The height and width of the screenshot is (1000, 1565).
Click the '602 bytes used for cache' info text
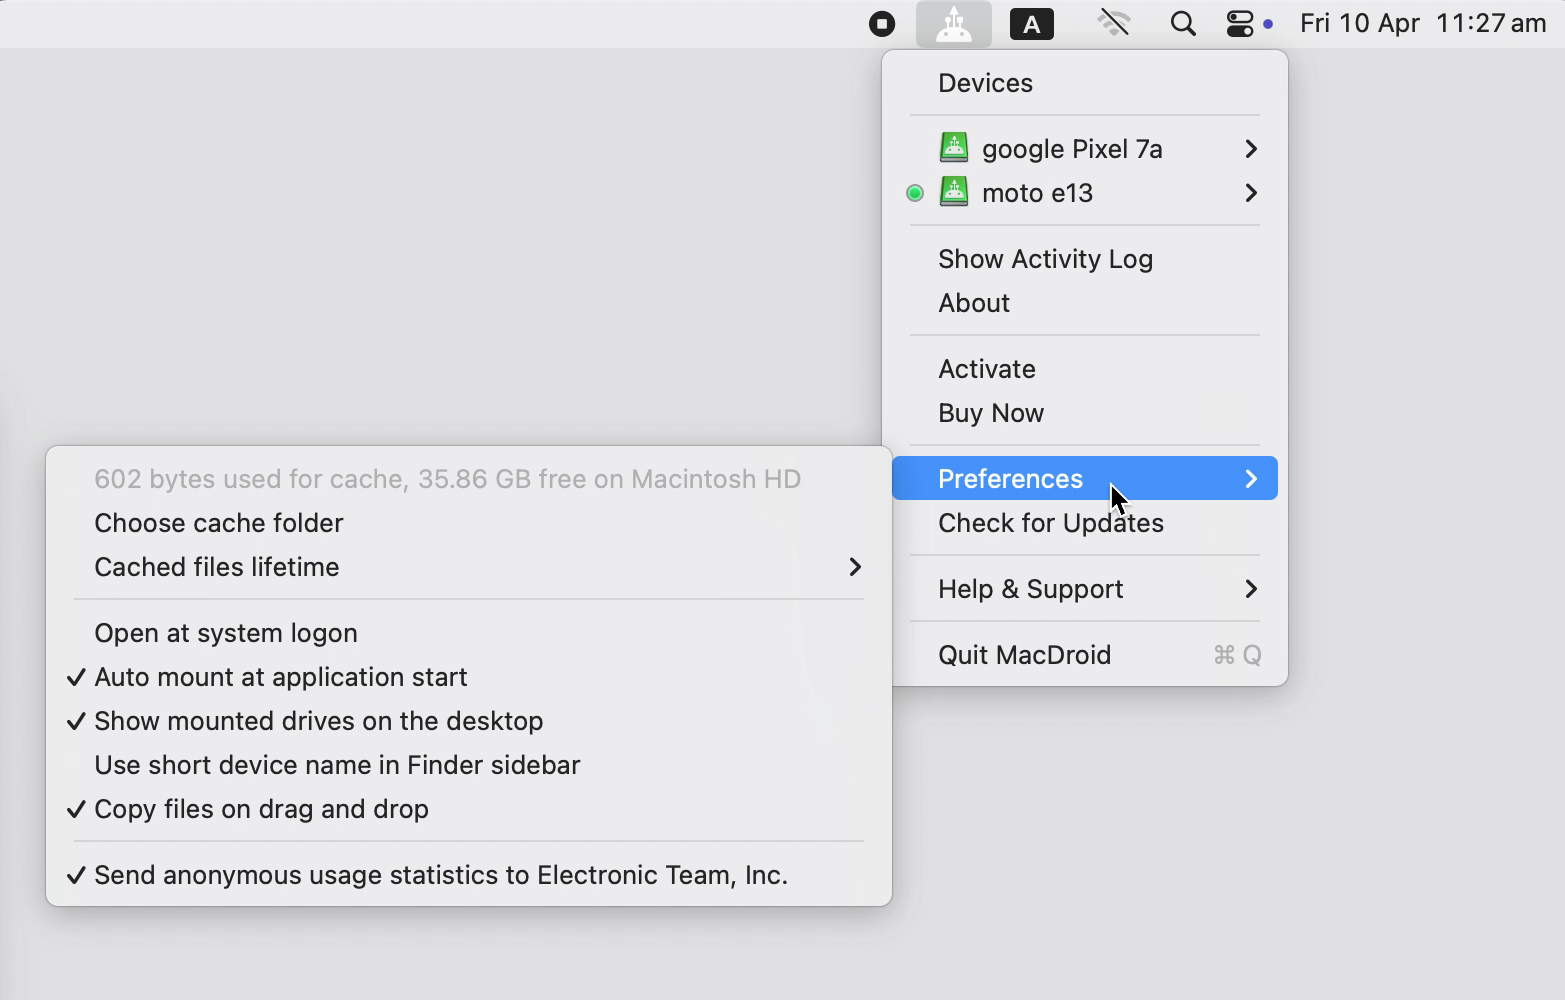point(447,479)
